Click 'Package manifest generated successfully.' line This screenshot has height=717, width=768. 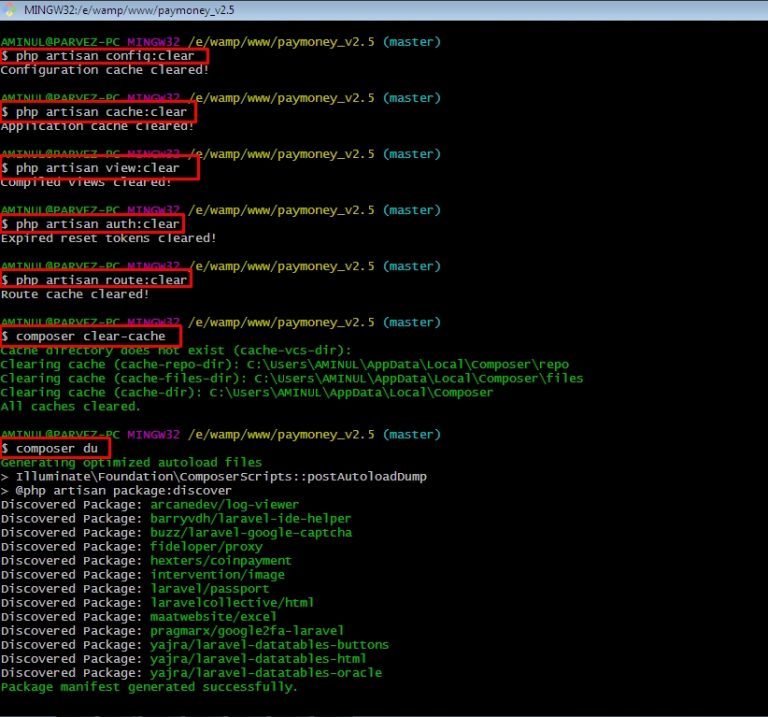149,687
